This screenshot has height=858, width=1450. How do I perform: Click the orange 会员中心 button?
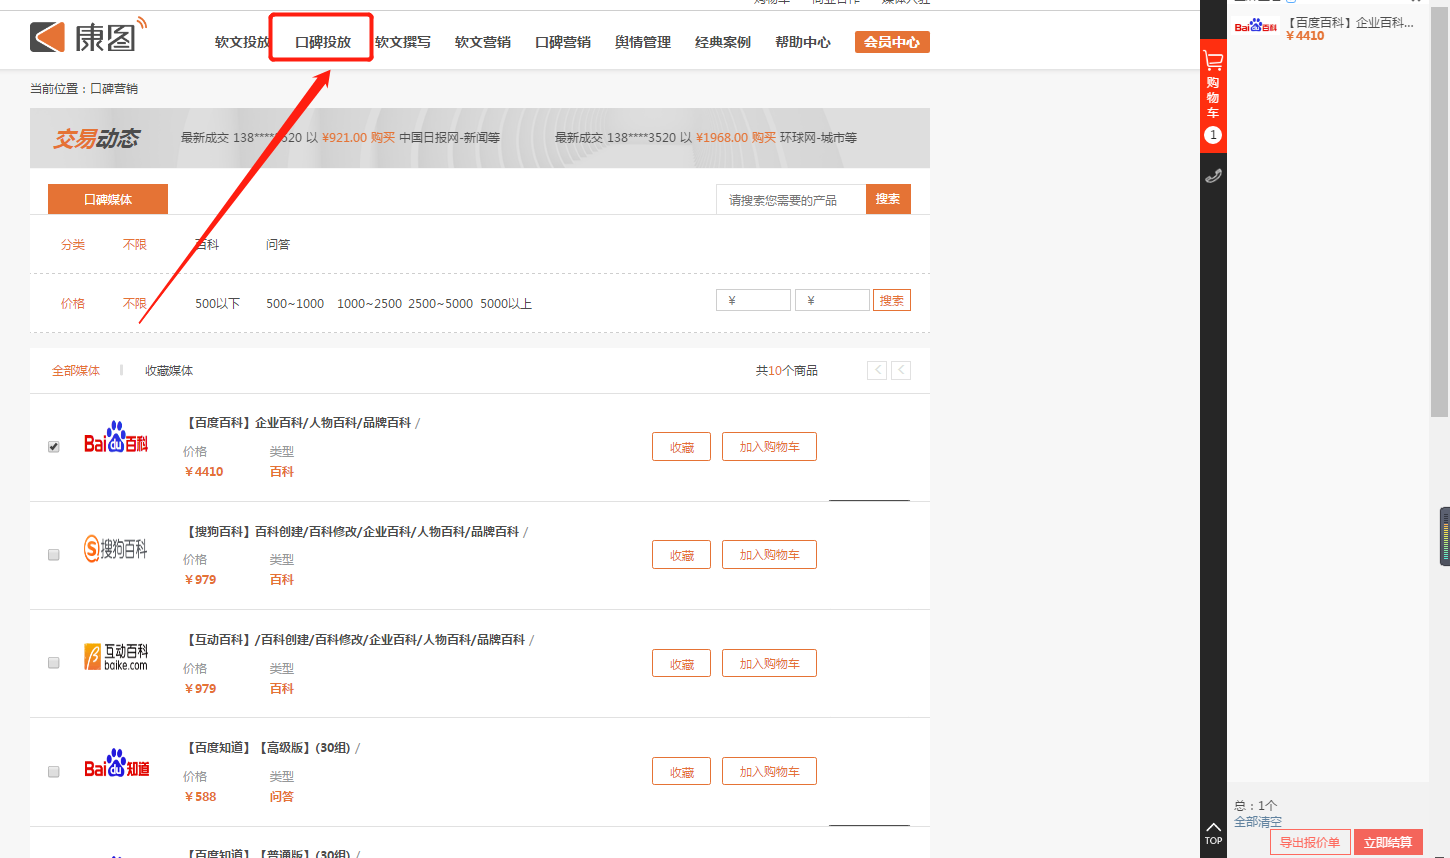[x=892, y=42]
